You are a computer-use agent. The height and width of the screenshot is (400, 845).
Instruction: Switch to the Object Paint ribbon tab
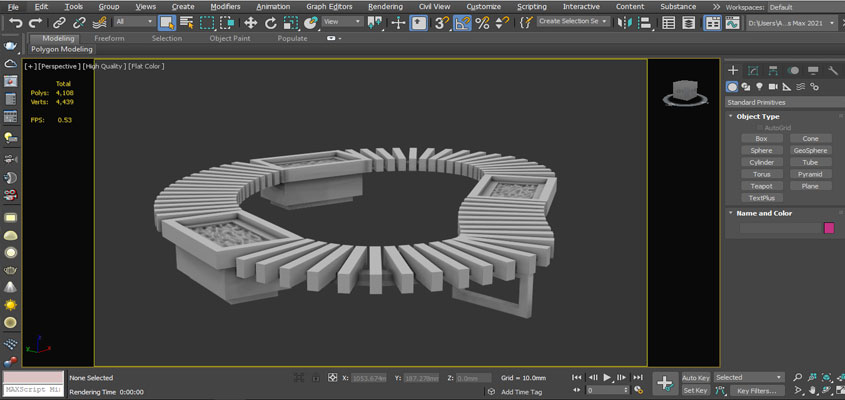click(232, 39)
